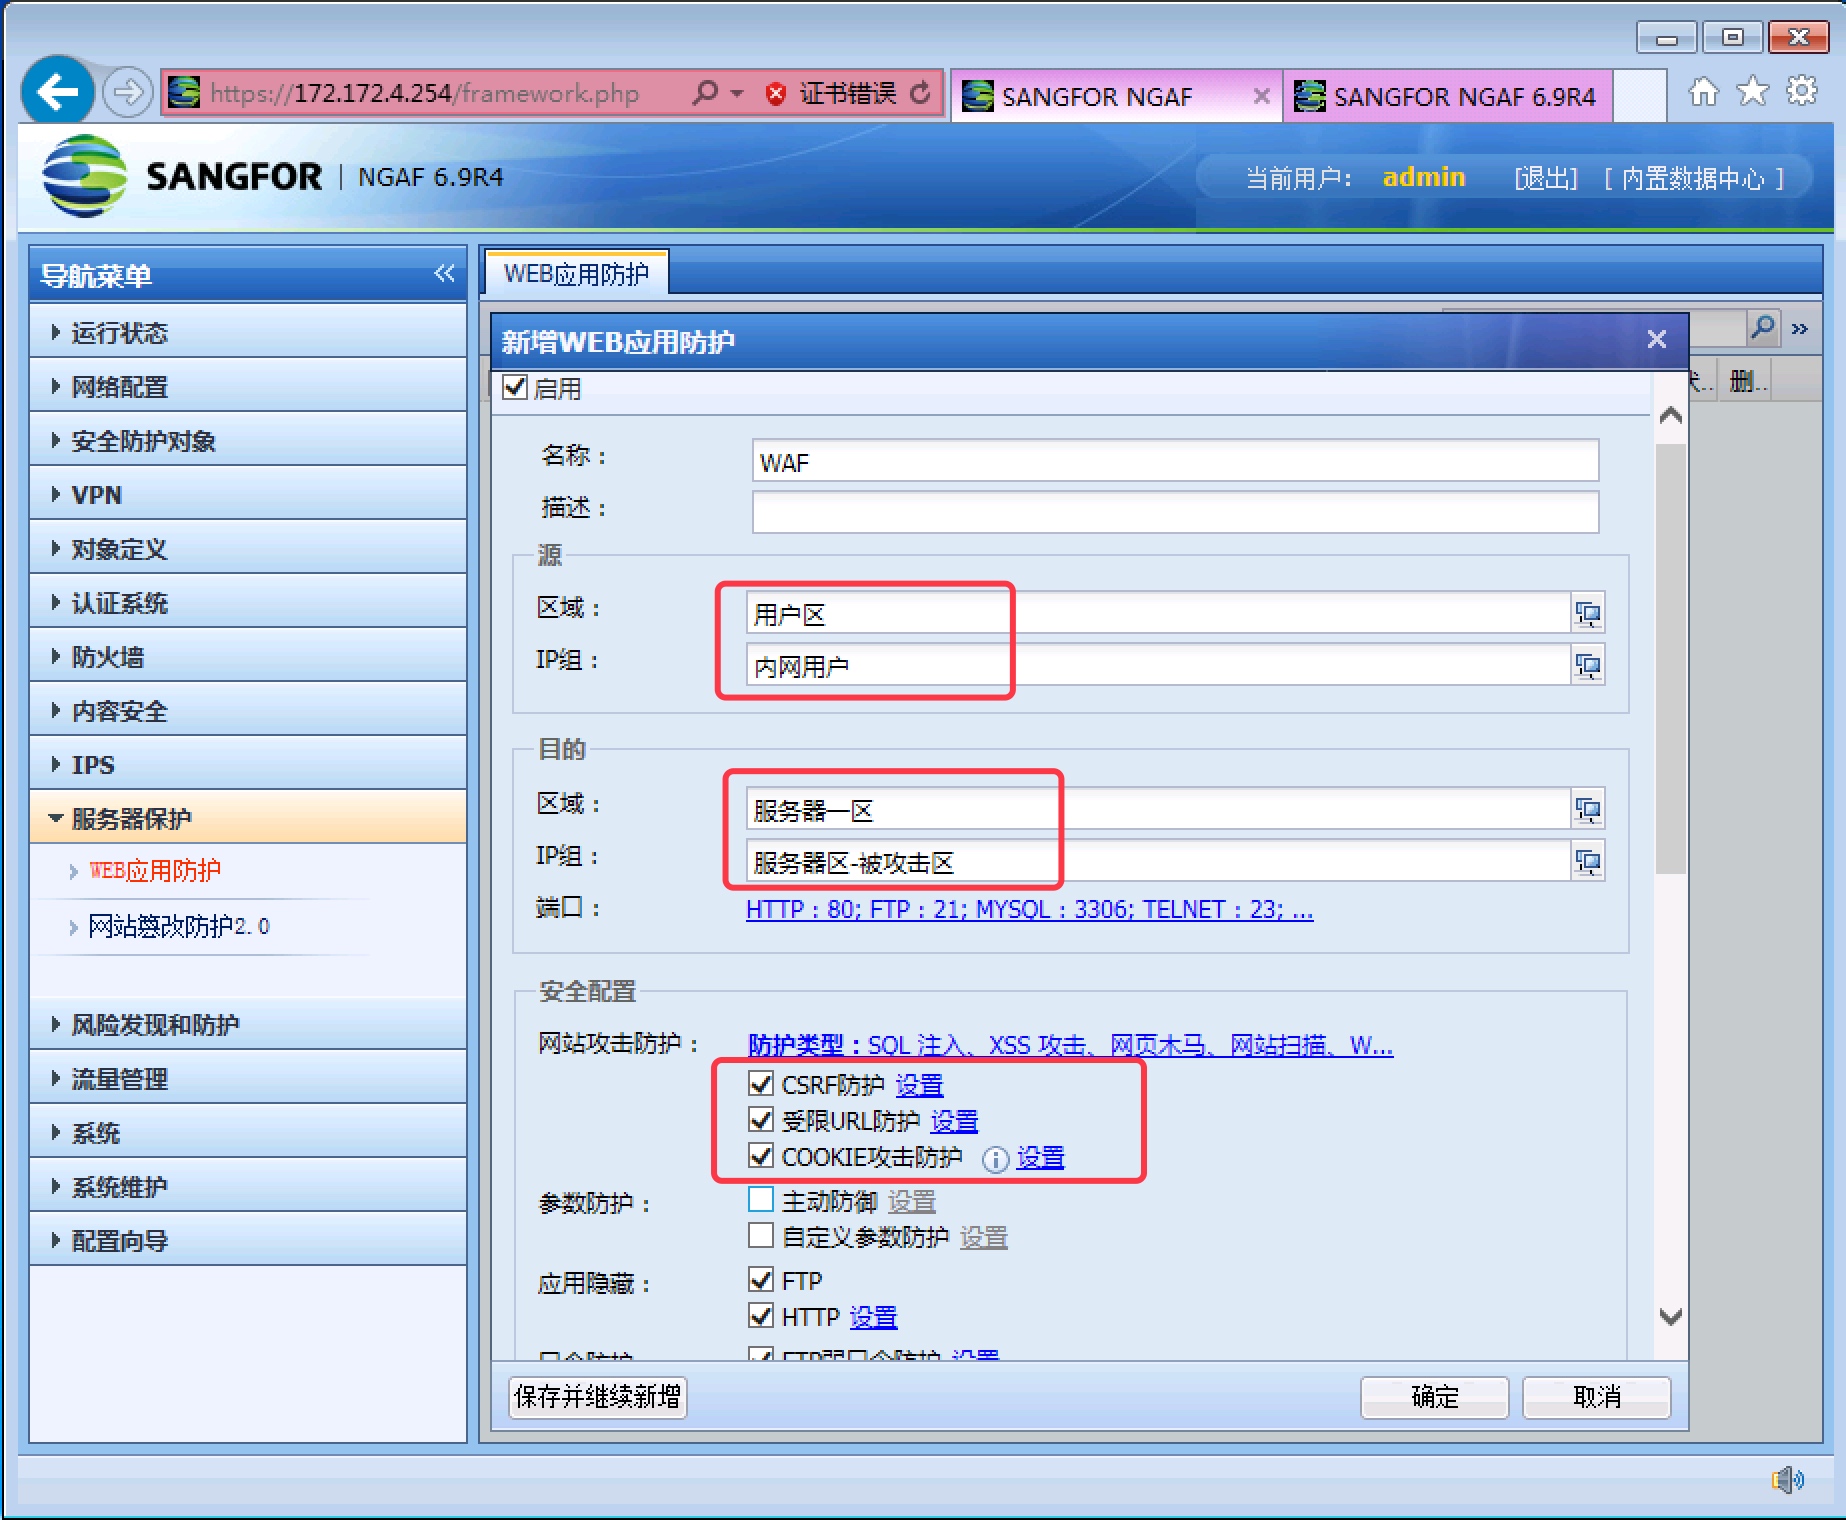1846x1520 pixels.
Task: Open the favorites star icon
Action: [1753, 92]
